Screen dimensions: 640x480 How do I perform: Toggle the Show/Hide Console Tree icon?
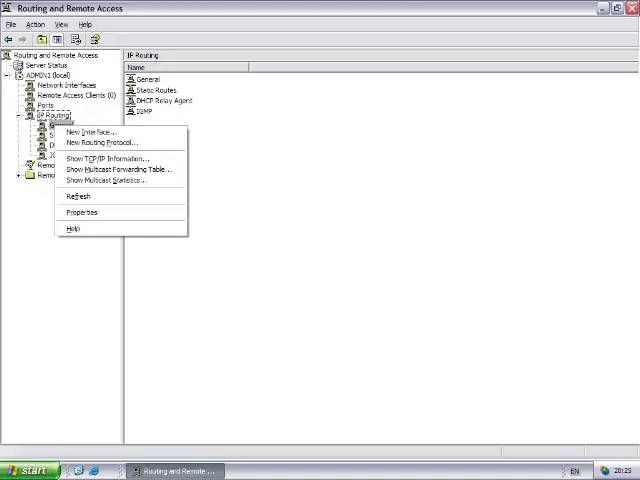(x=57, y=40)
